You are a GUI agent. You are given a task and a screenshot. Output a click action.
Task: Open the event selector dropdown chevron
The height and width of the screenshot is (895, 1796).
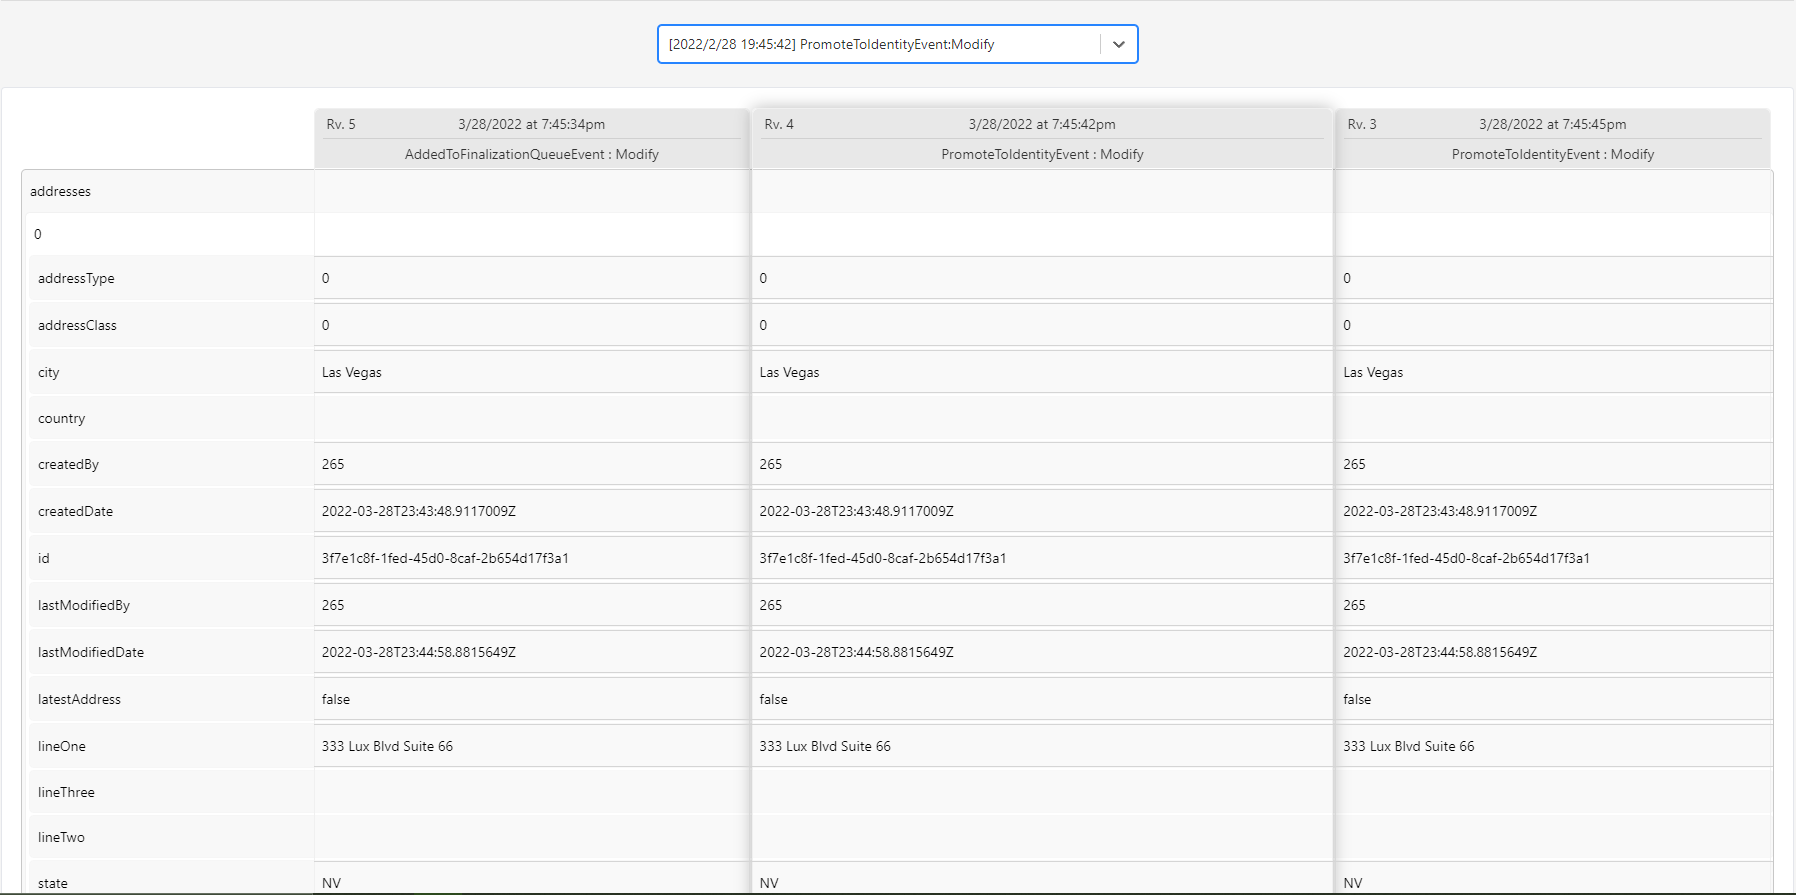1118,44
